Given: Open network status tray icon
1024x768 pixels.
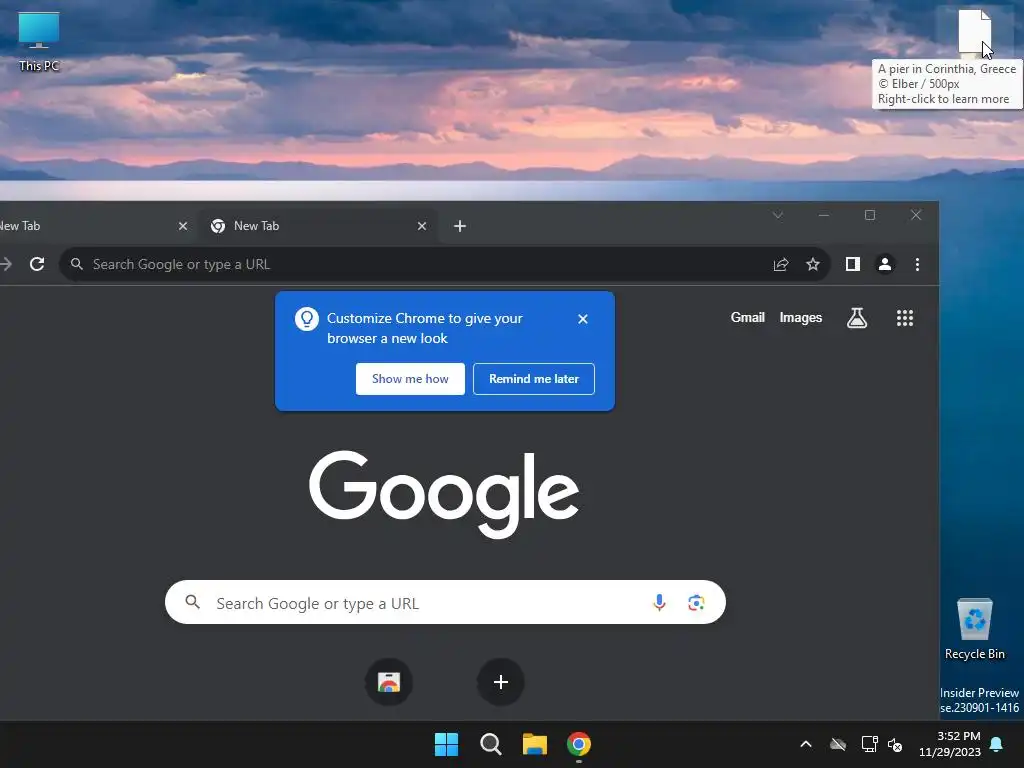Looking at the screenshot, I should pyautogui.click(x=869, y=744).
